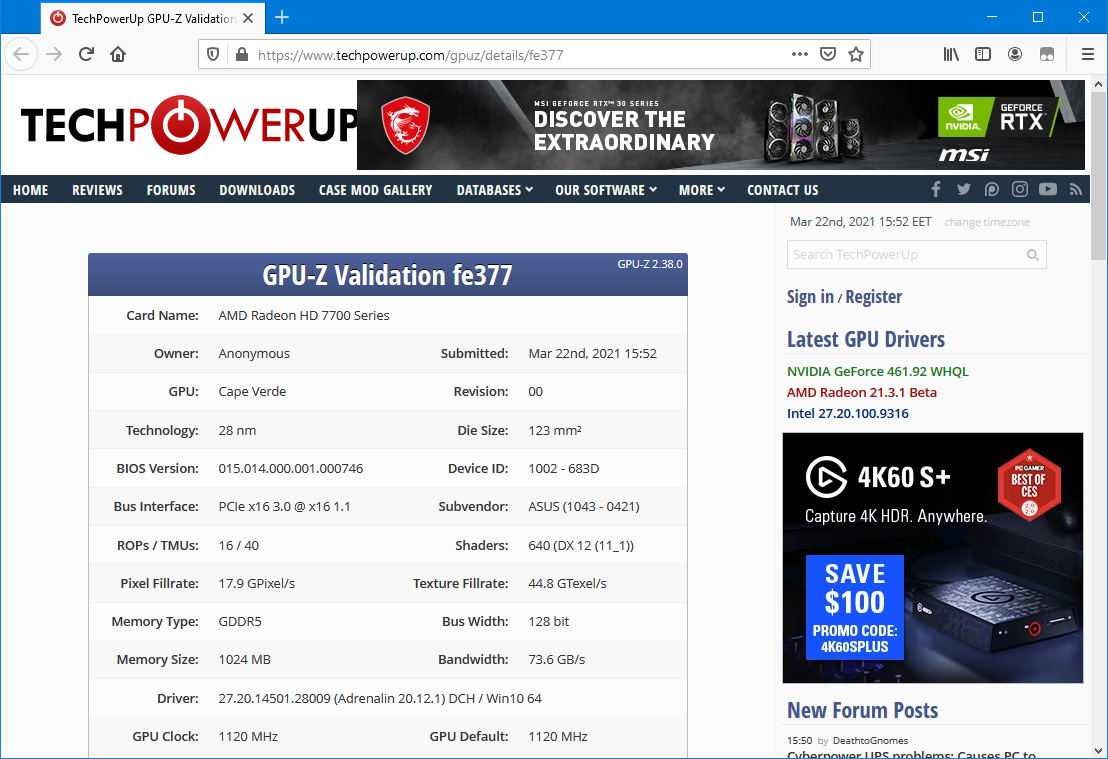1108x759 pixels.
Task: Open a new browser tab
Action: click(x=282, y=18)
